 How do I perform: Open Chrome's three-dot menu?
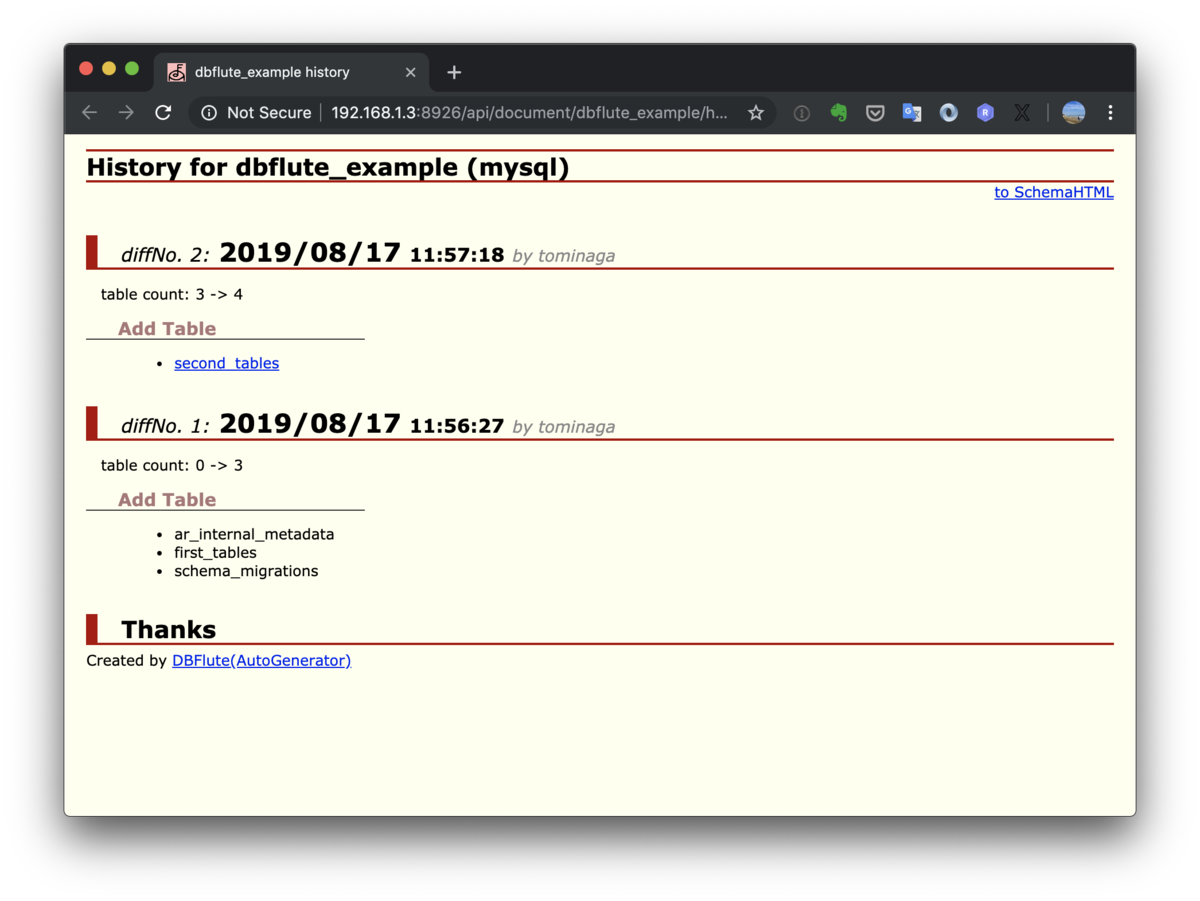(x=1110, y=112)
